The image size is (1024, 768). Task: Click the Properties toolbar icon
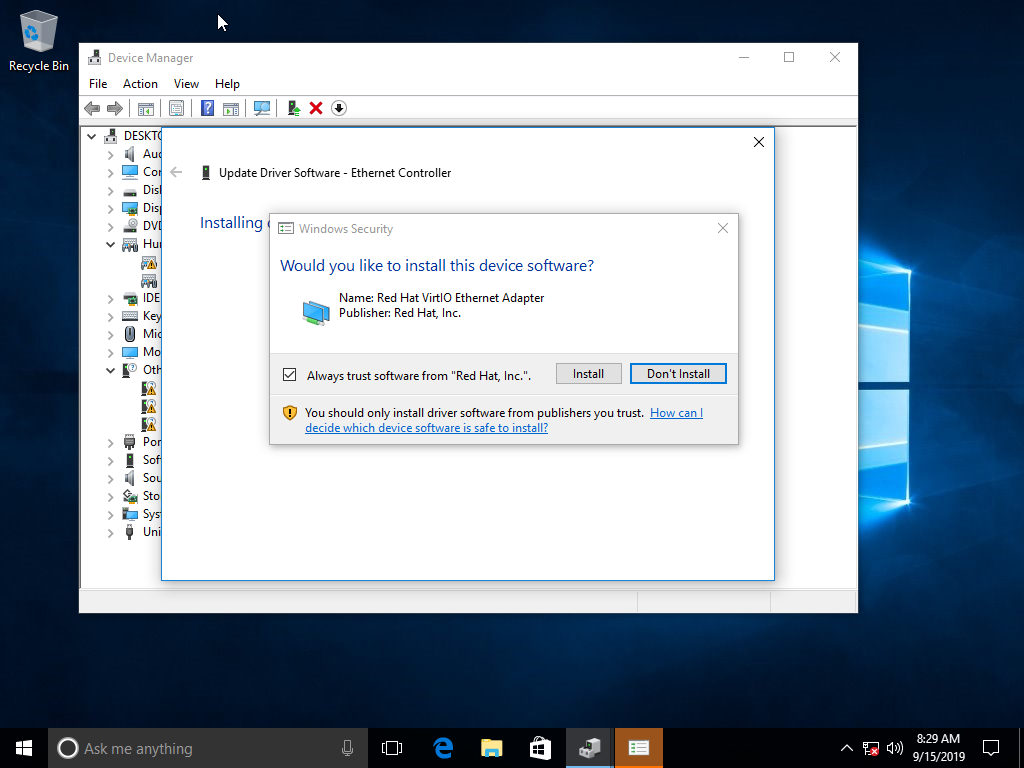point(176,108)
